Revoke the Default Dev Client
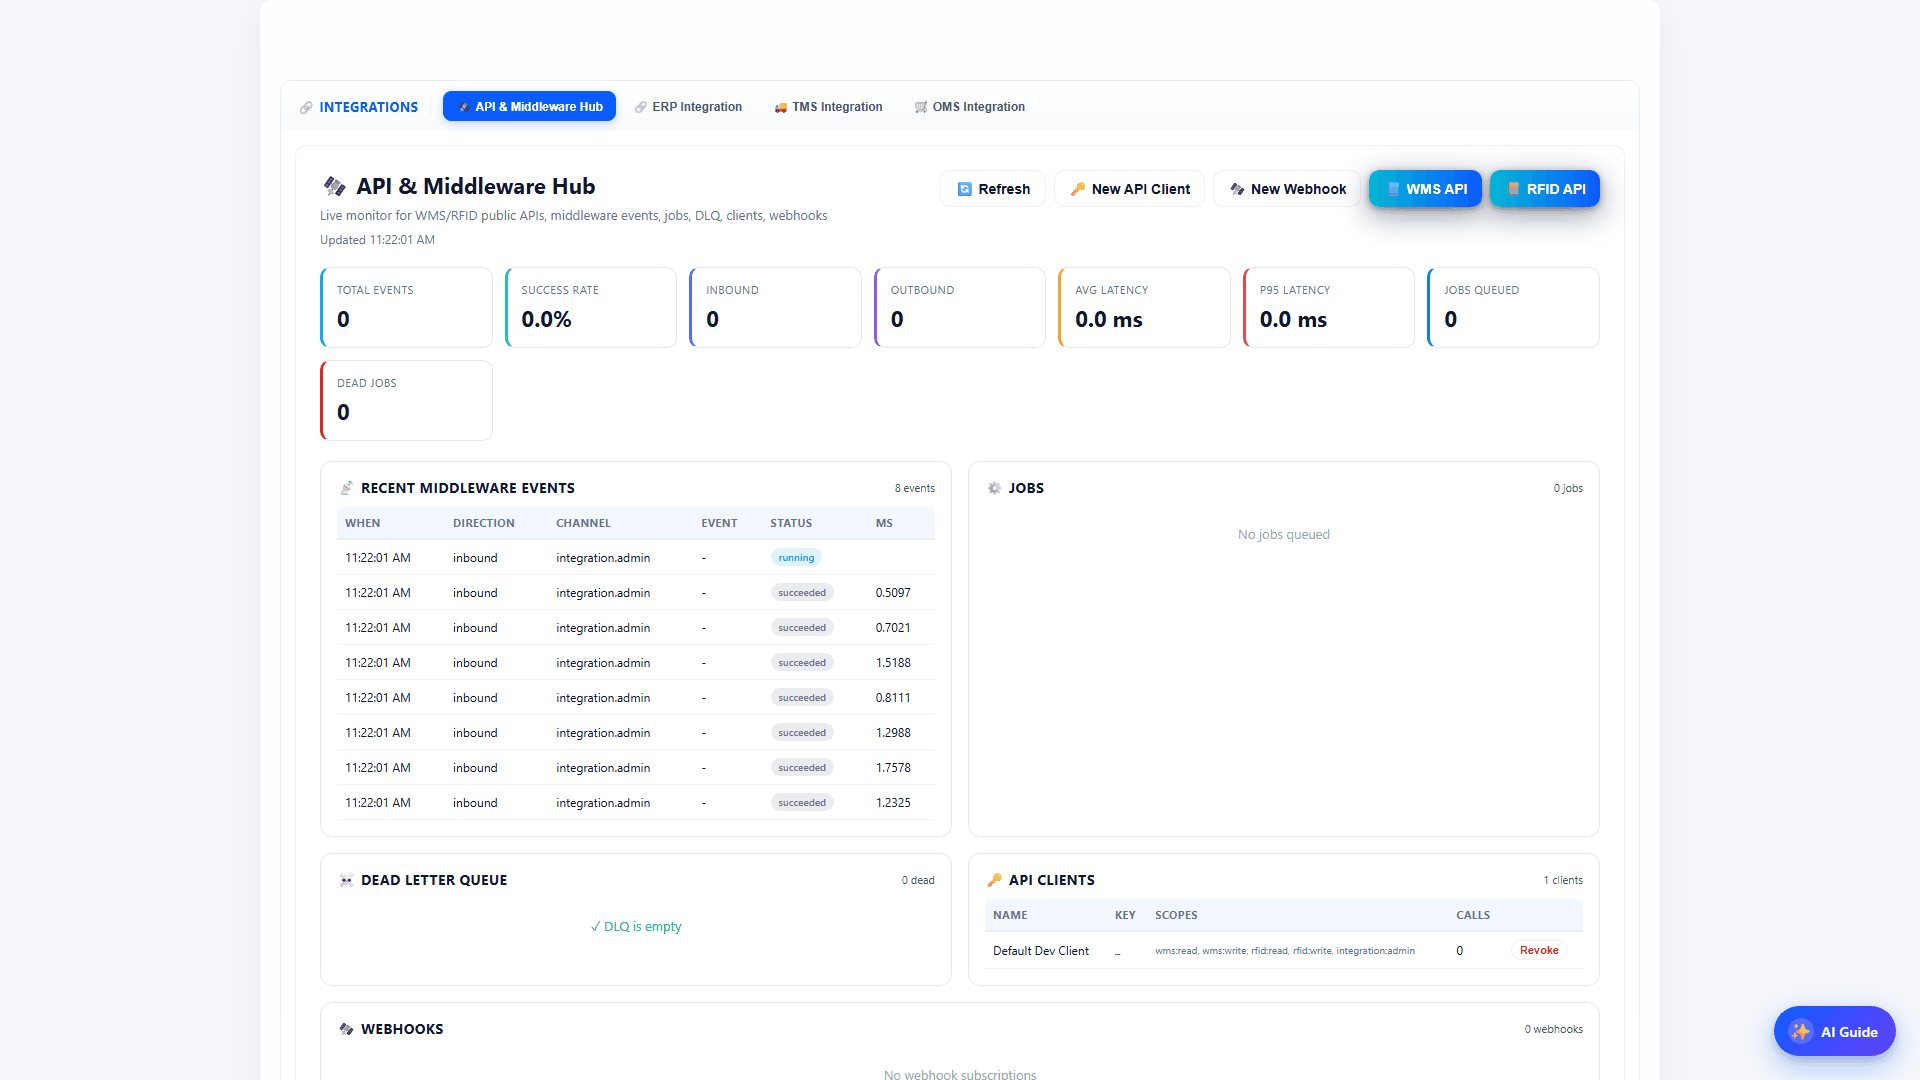The height and width of the screenshot is (1080, 1920). coord(1539,951)
